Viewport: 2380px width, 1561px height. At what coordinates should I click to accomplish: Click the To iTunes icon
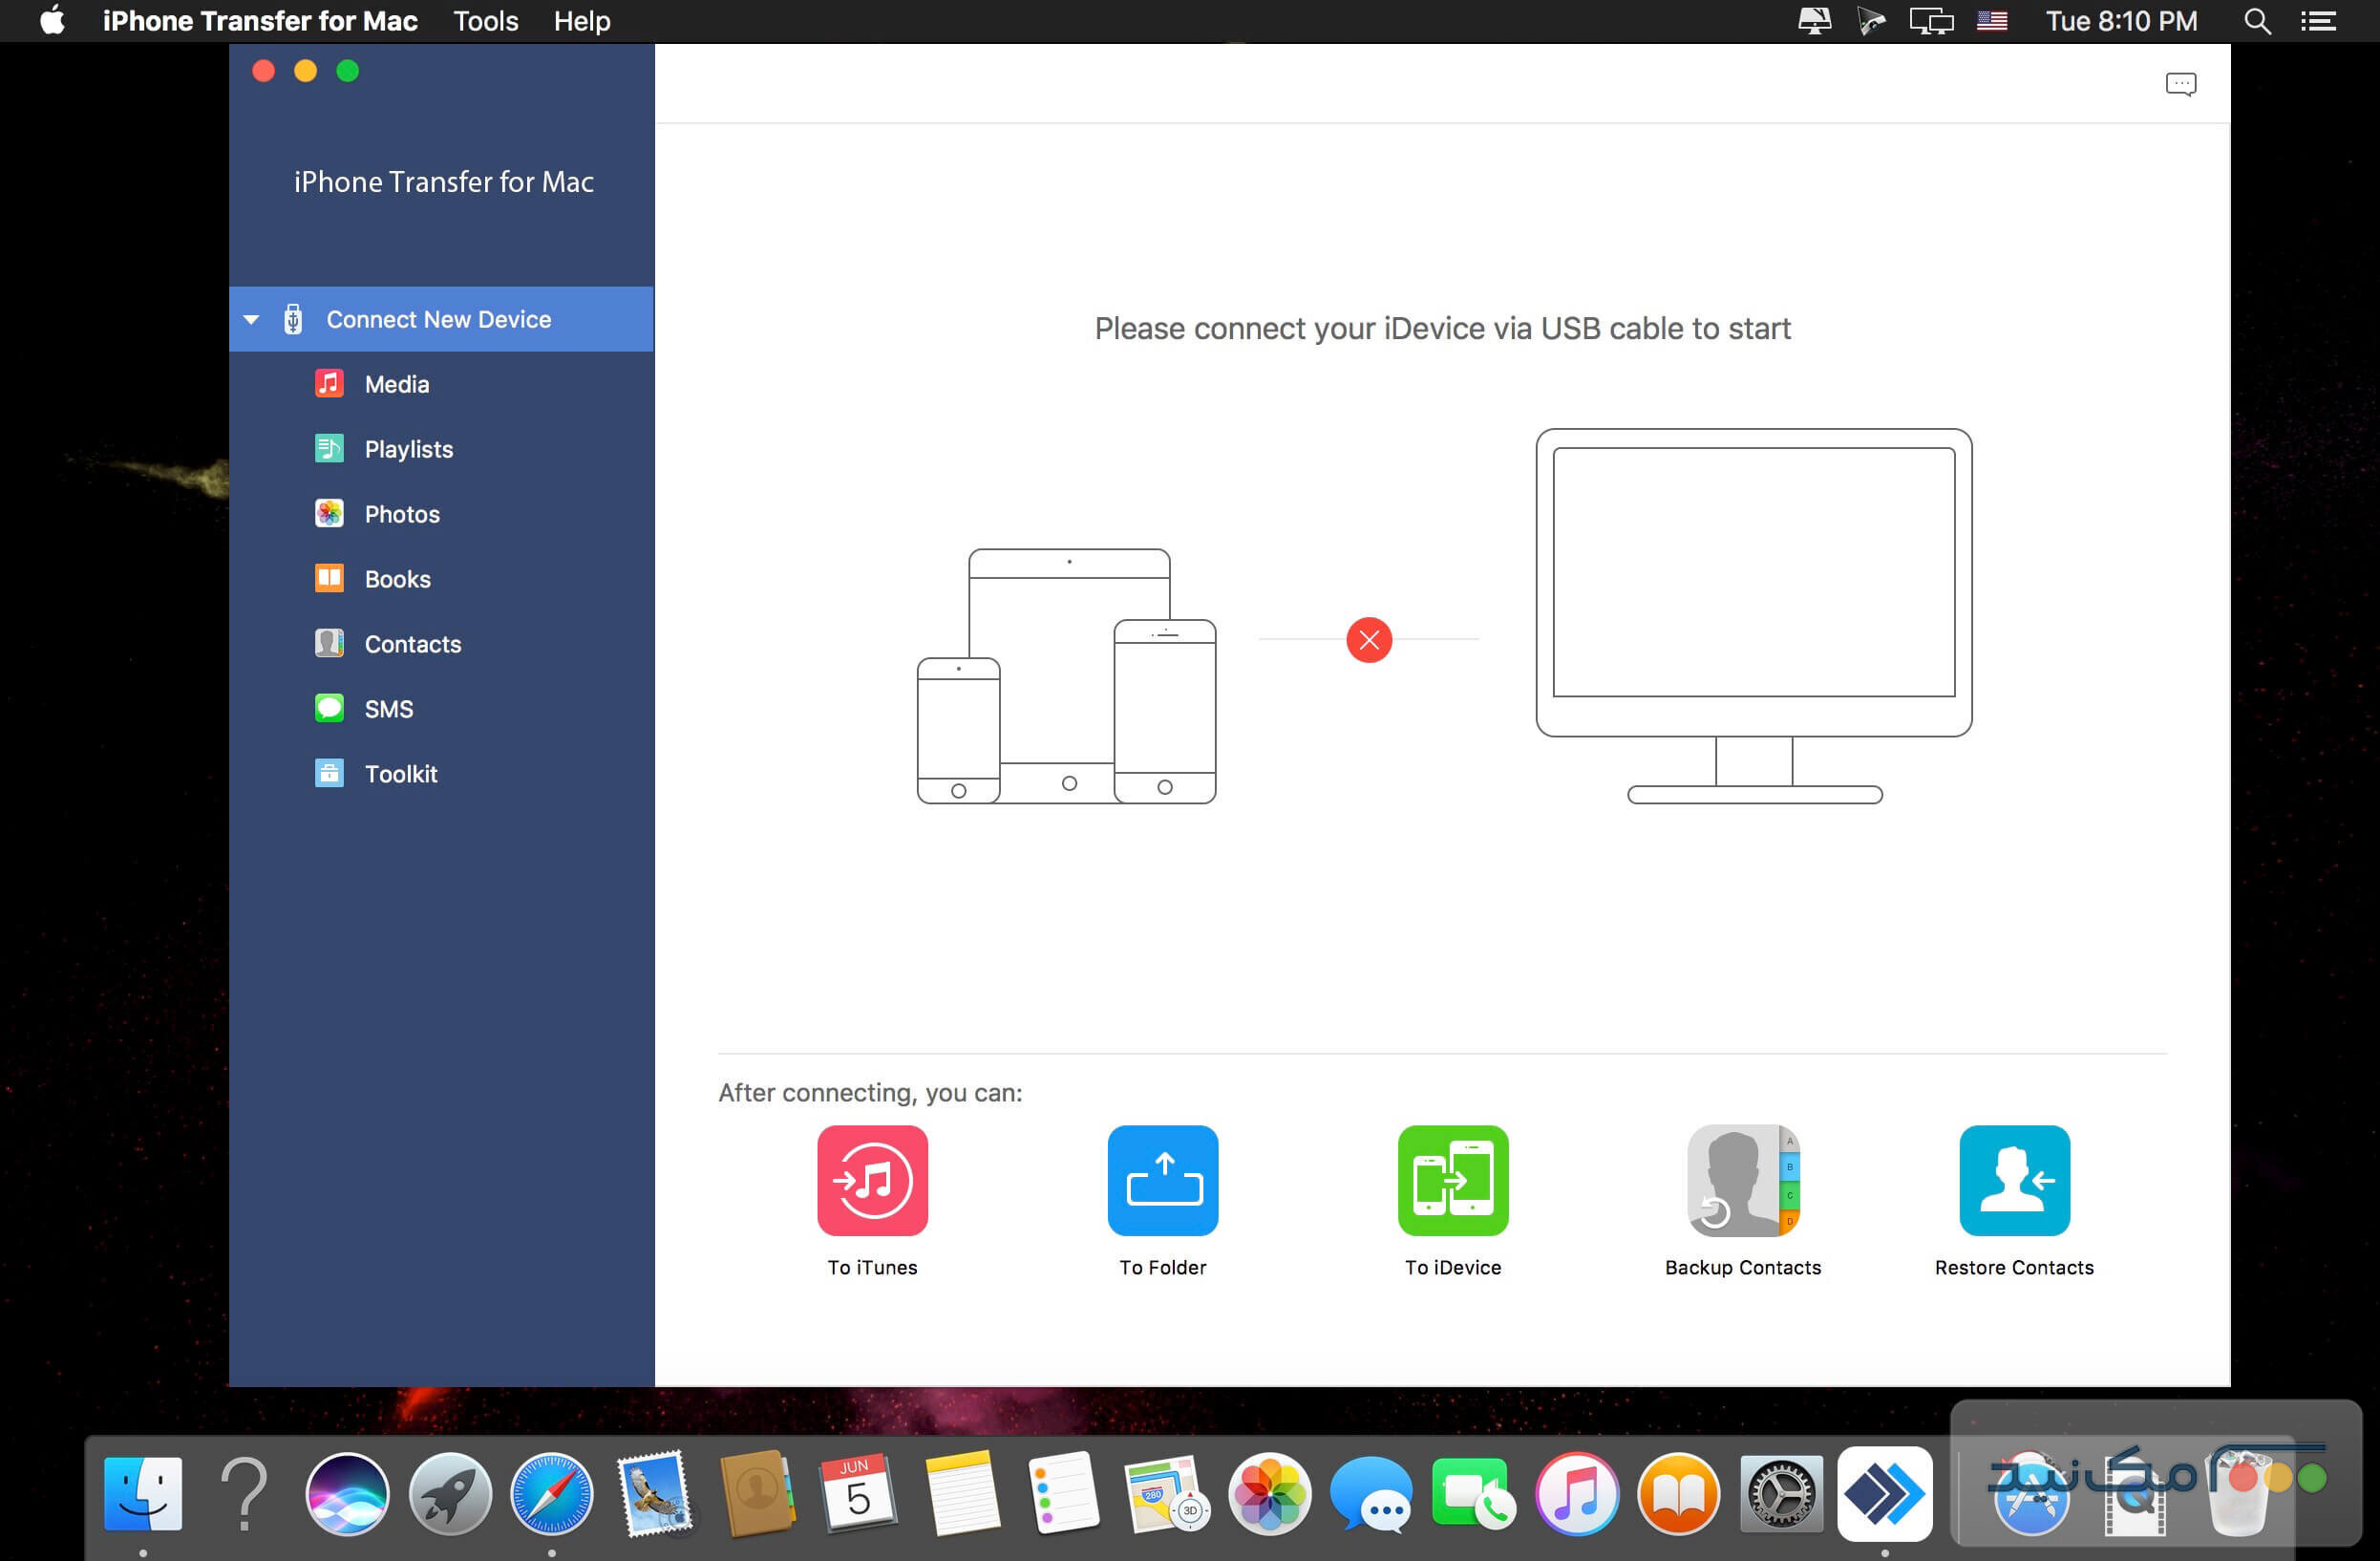click(x=872, y=1180)
